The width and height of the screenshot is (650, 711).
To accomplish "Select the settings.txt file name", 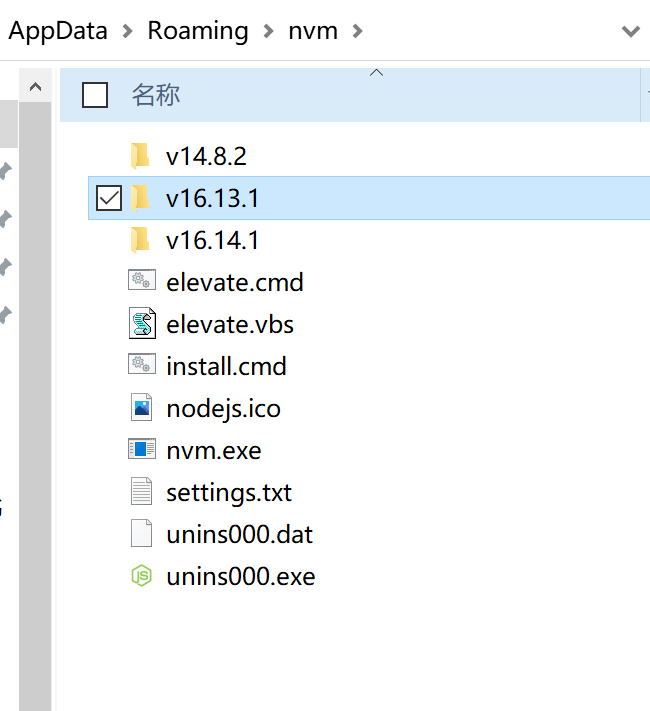I will pyautogui.click(x=229, y=492).
